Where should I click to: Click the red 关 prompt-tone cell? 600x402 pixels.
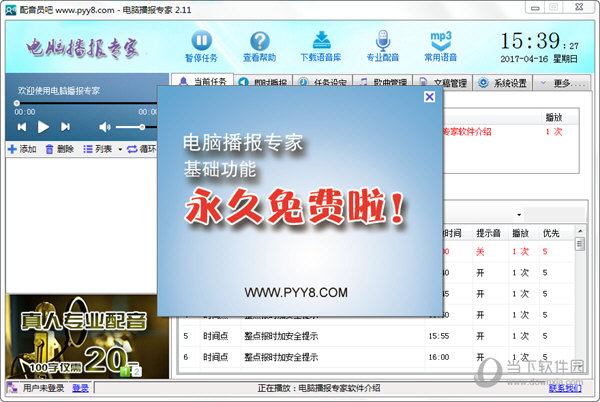[480, 251]
